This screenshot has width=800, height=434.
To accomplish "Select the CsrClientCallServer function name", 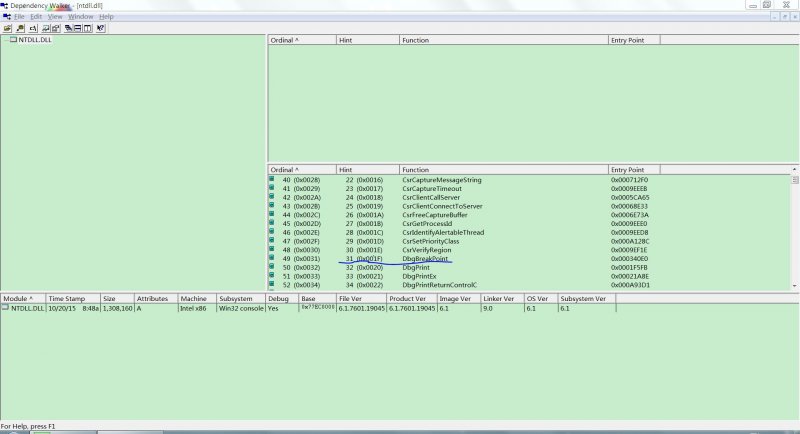I will click(431, 197).
